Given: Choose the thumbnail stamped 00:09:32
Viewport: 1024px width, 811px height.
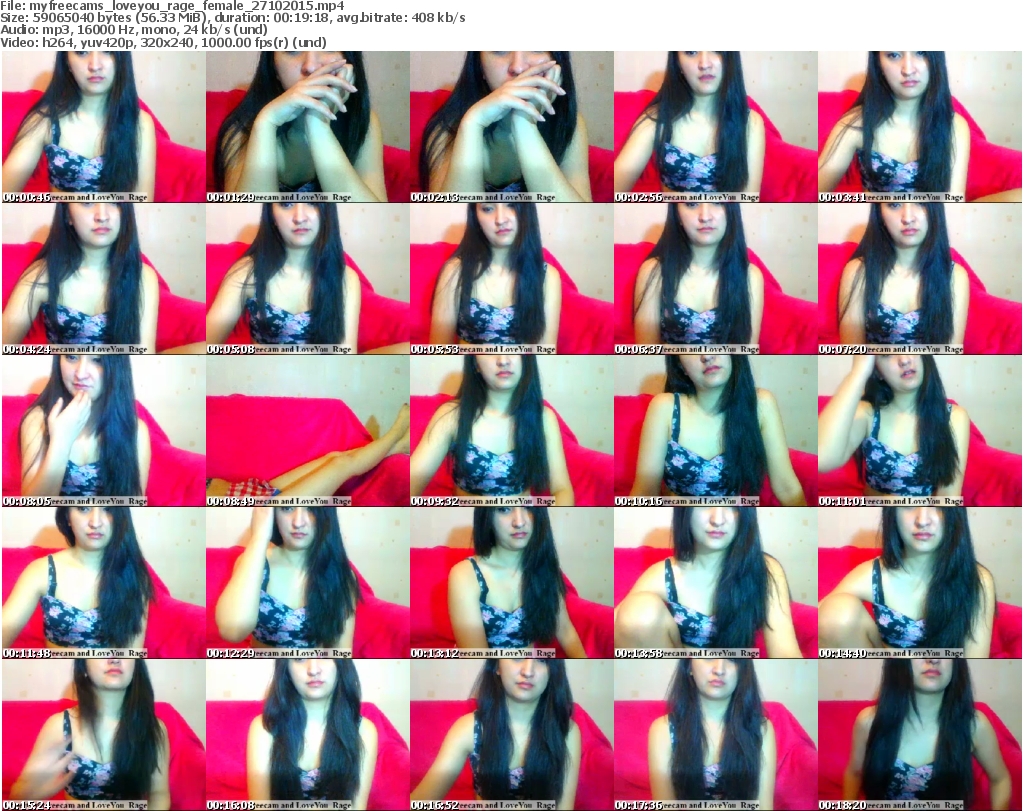Looking at the screenshot, I should coord(511,431).
